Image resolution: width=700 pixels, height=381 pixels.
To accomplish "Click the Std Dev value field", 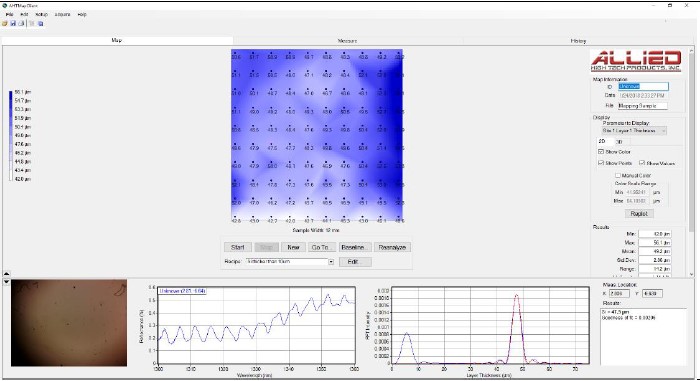I will (655, 260).
